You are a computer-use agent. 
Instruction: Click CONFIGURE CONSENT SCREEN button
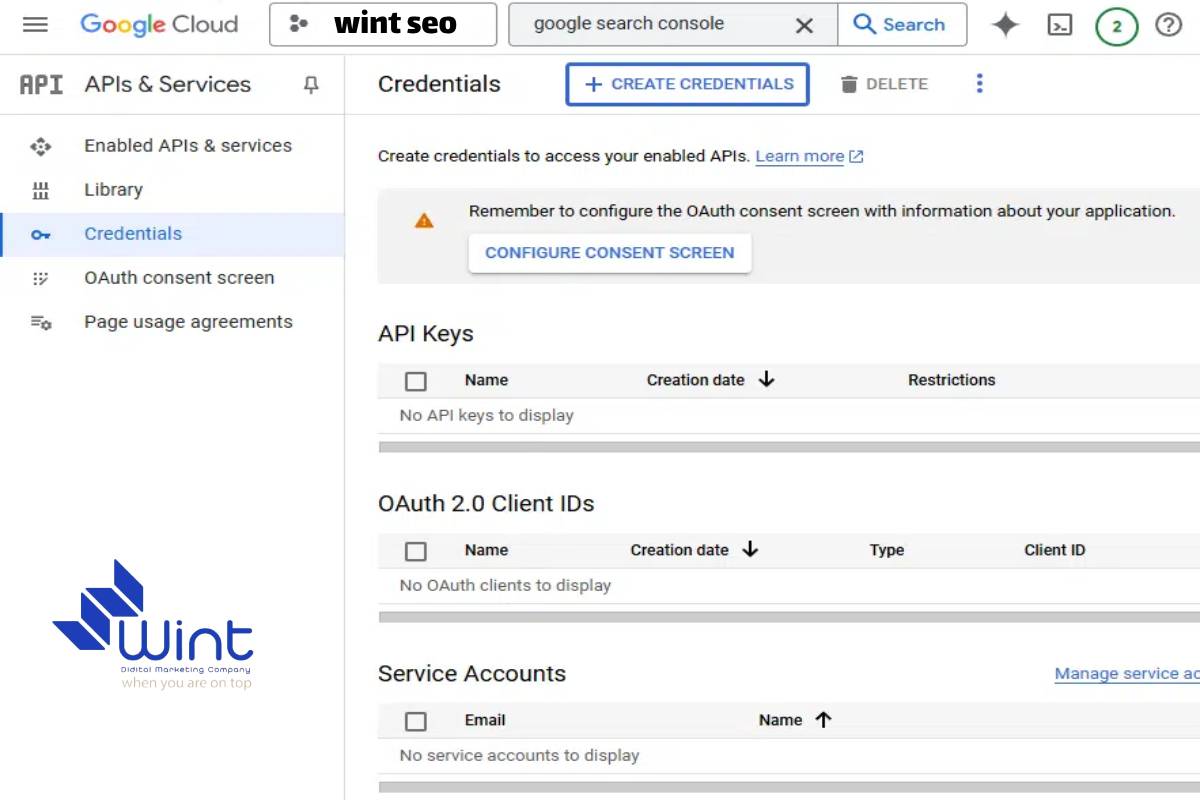(x=610, y=253)
